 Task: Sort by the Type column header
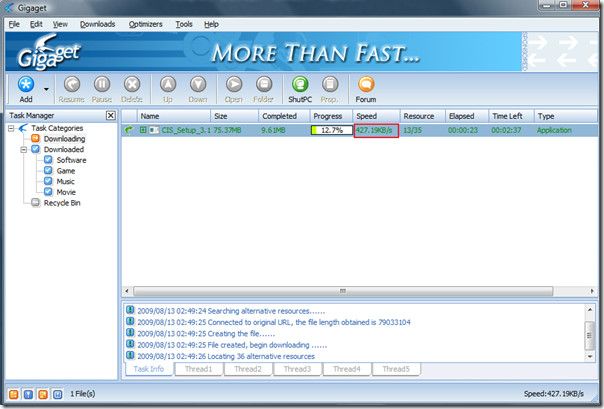tap(565, 116)
